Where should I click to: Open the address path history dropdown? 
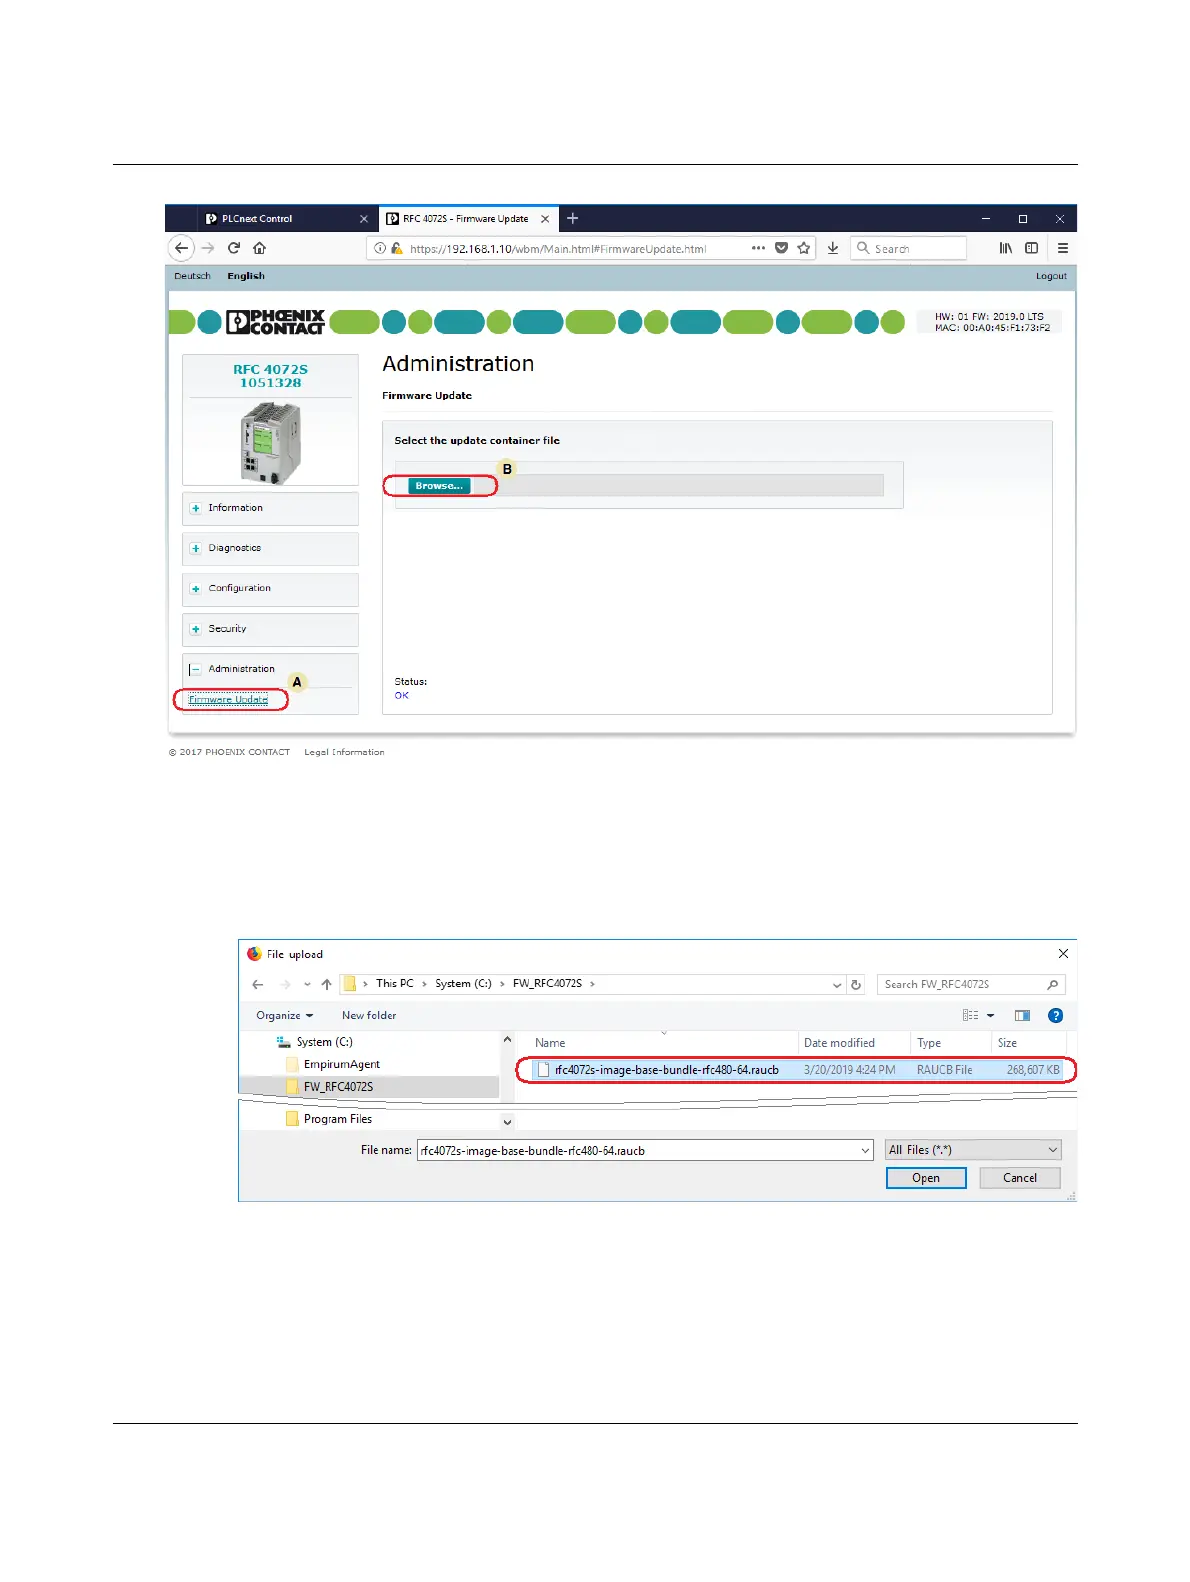(837, 985)
